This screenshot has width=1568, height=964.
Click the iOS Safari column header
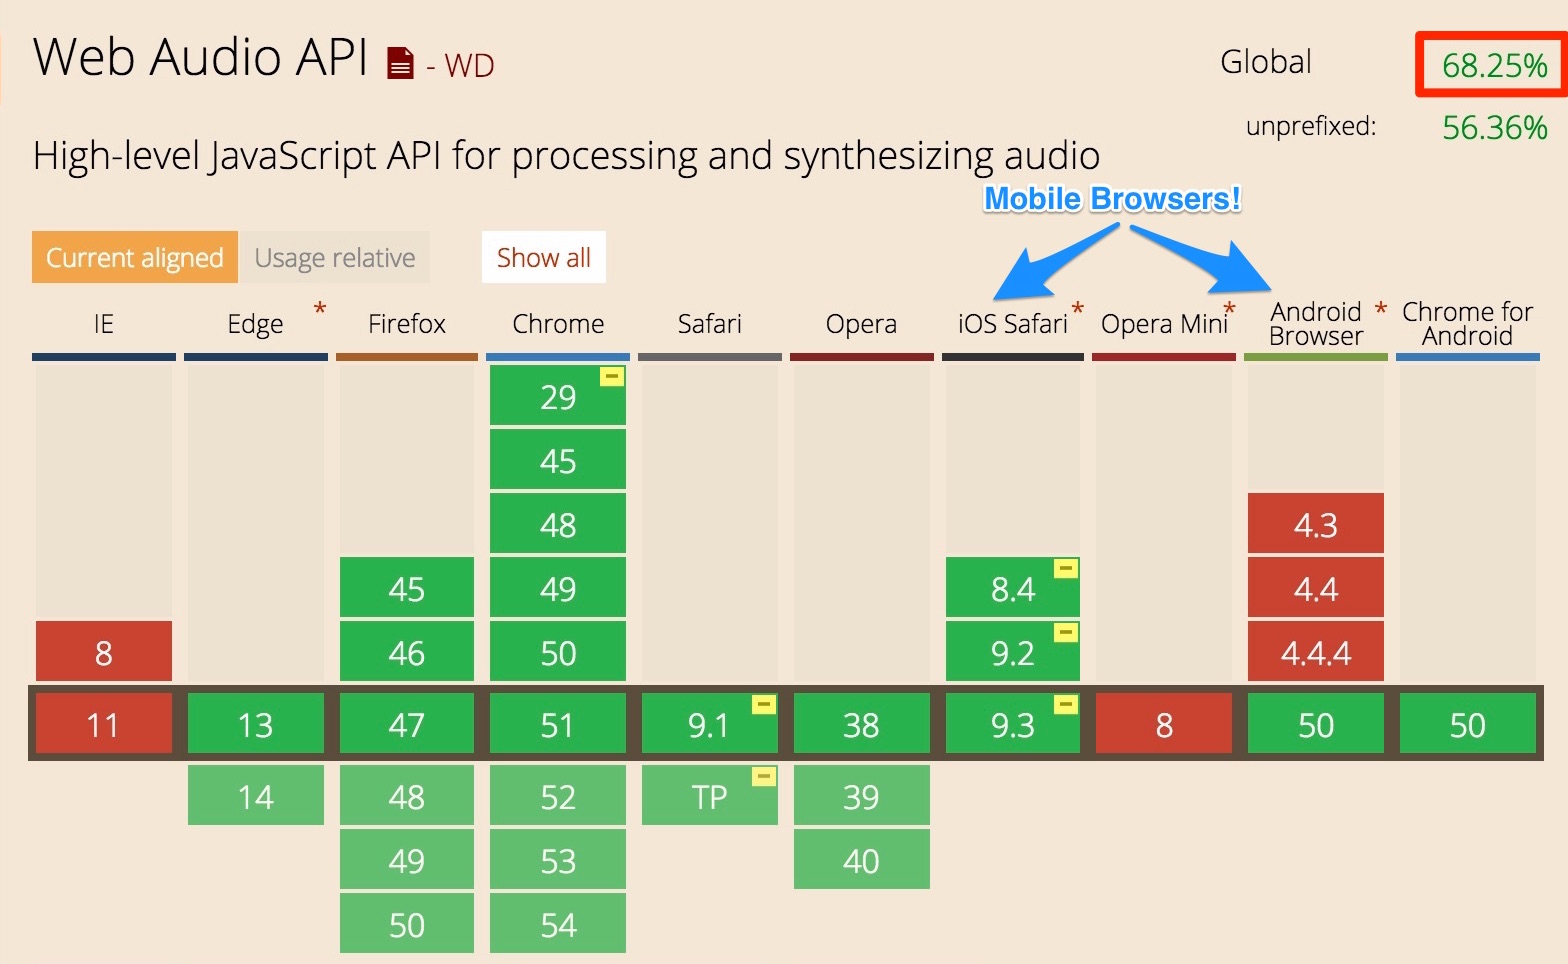pos(1013,324)
